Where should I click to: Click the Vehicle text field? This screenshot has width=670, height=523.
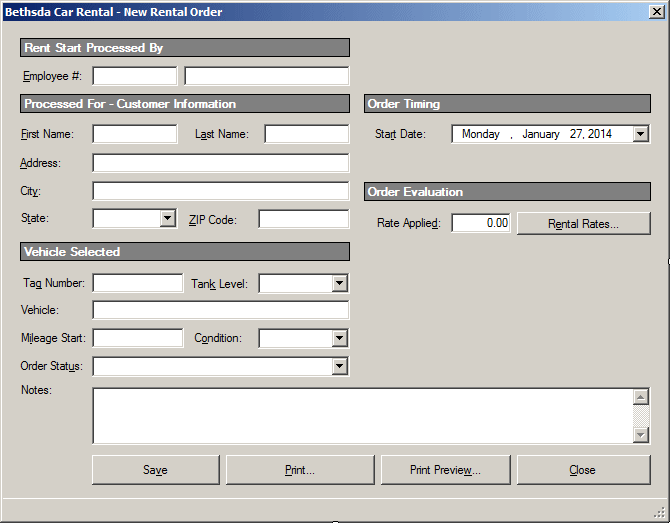click(220, 310)
